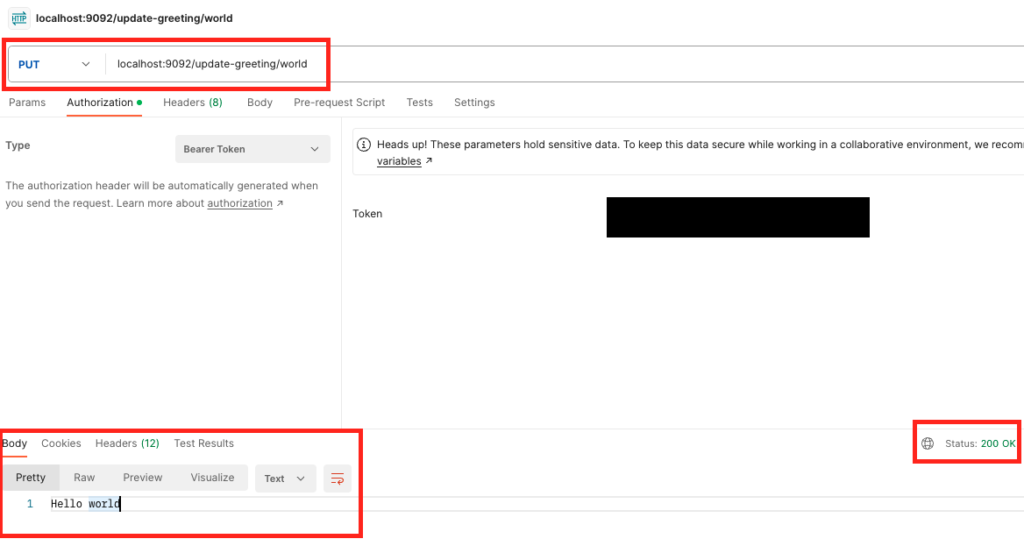1024x553 pixels.
Task: Open the response Cookies tab
Action: coord(61,443)
